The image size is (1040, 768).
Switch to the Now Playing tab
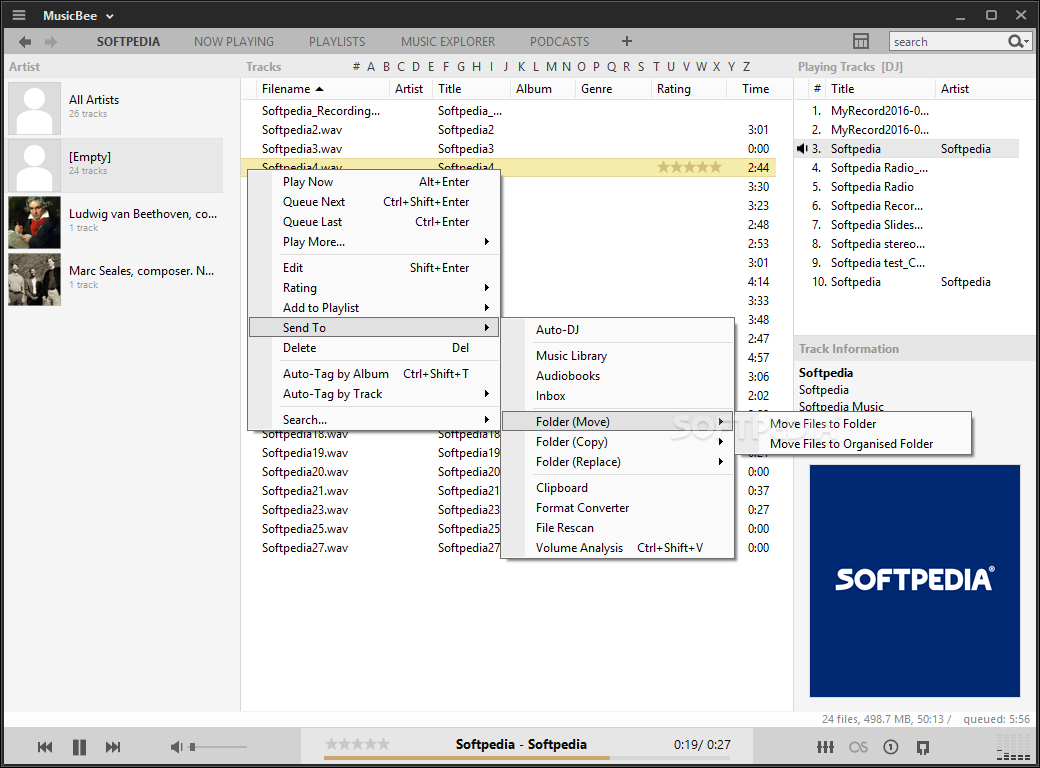tap(234, 42)
